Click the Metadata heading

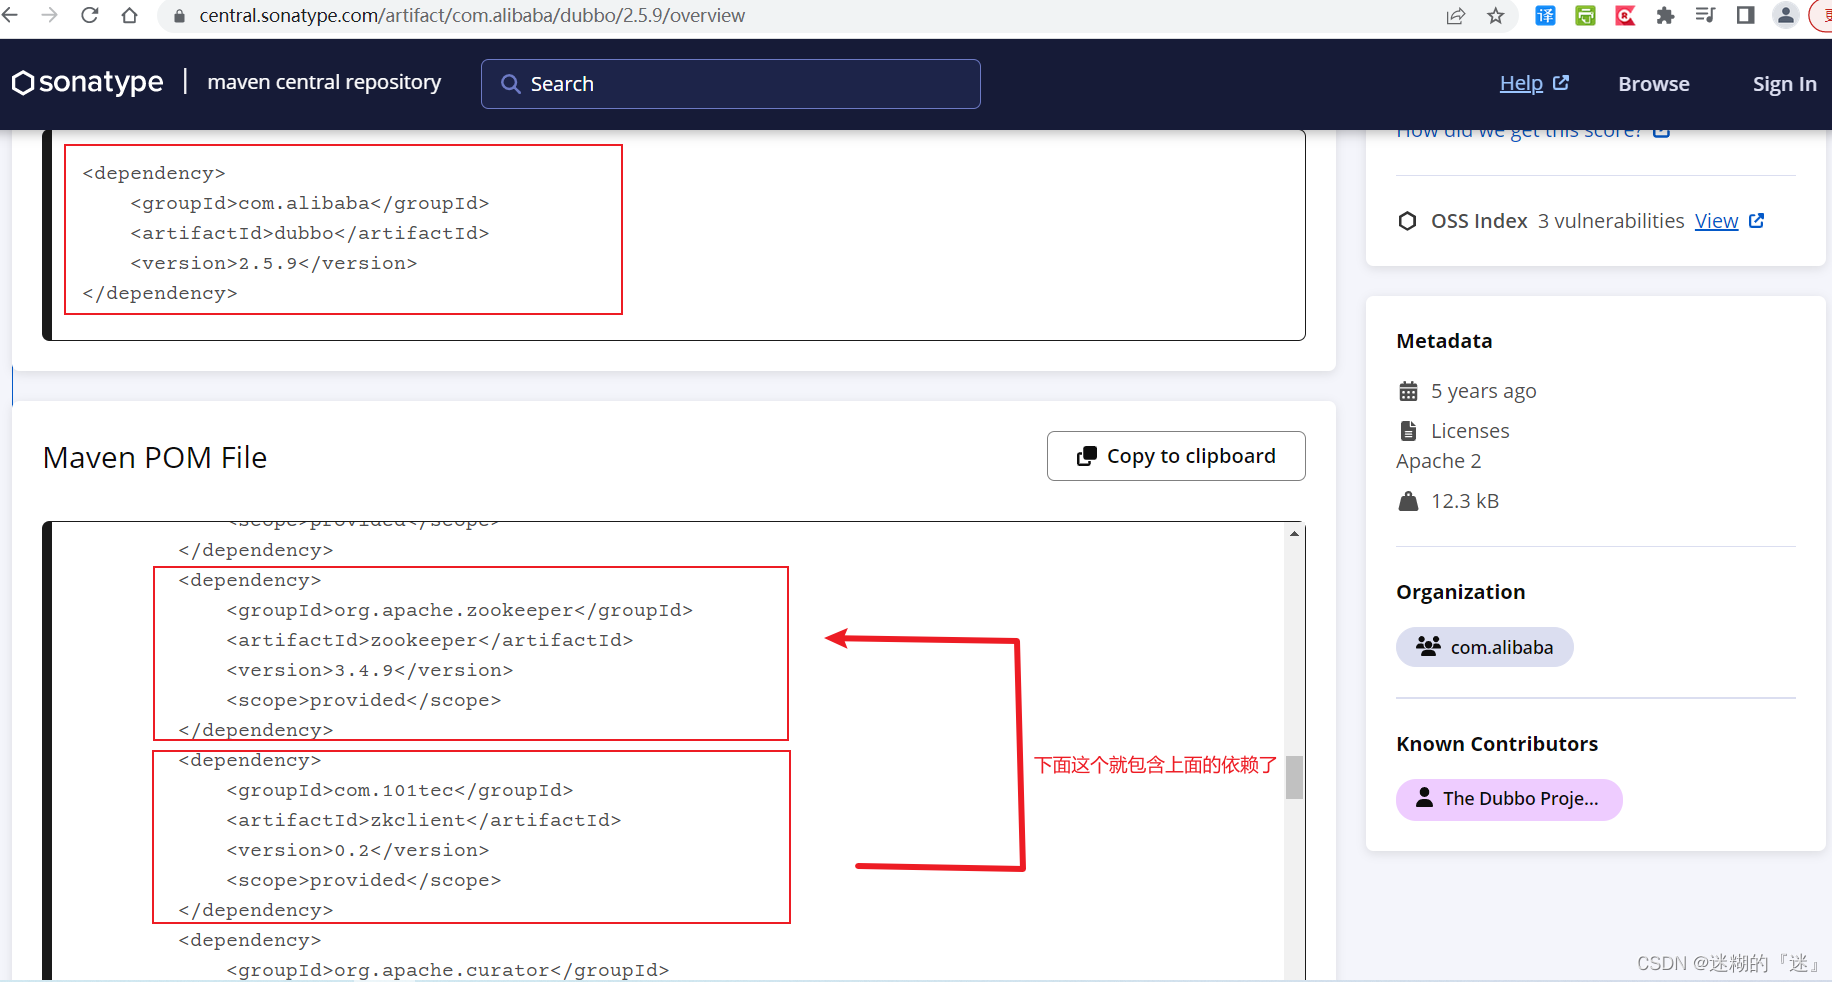pos(1444,341)
